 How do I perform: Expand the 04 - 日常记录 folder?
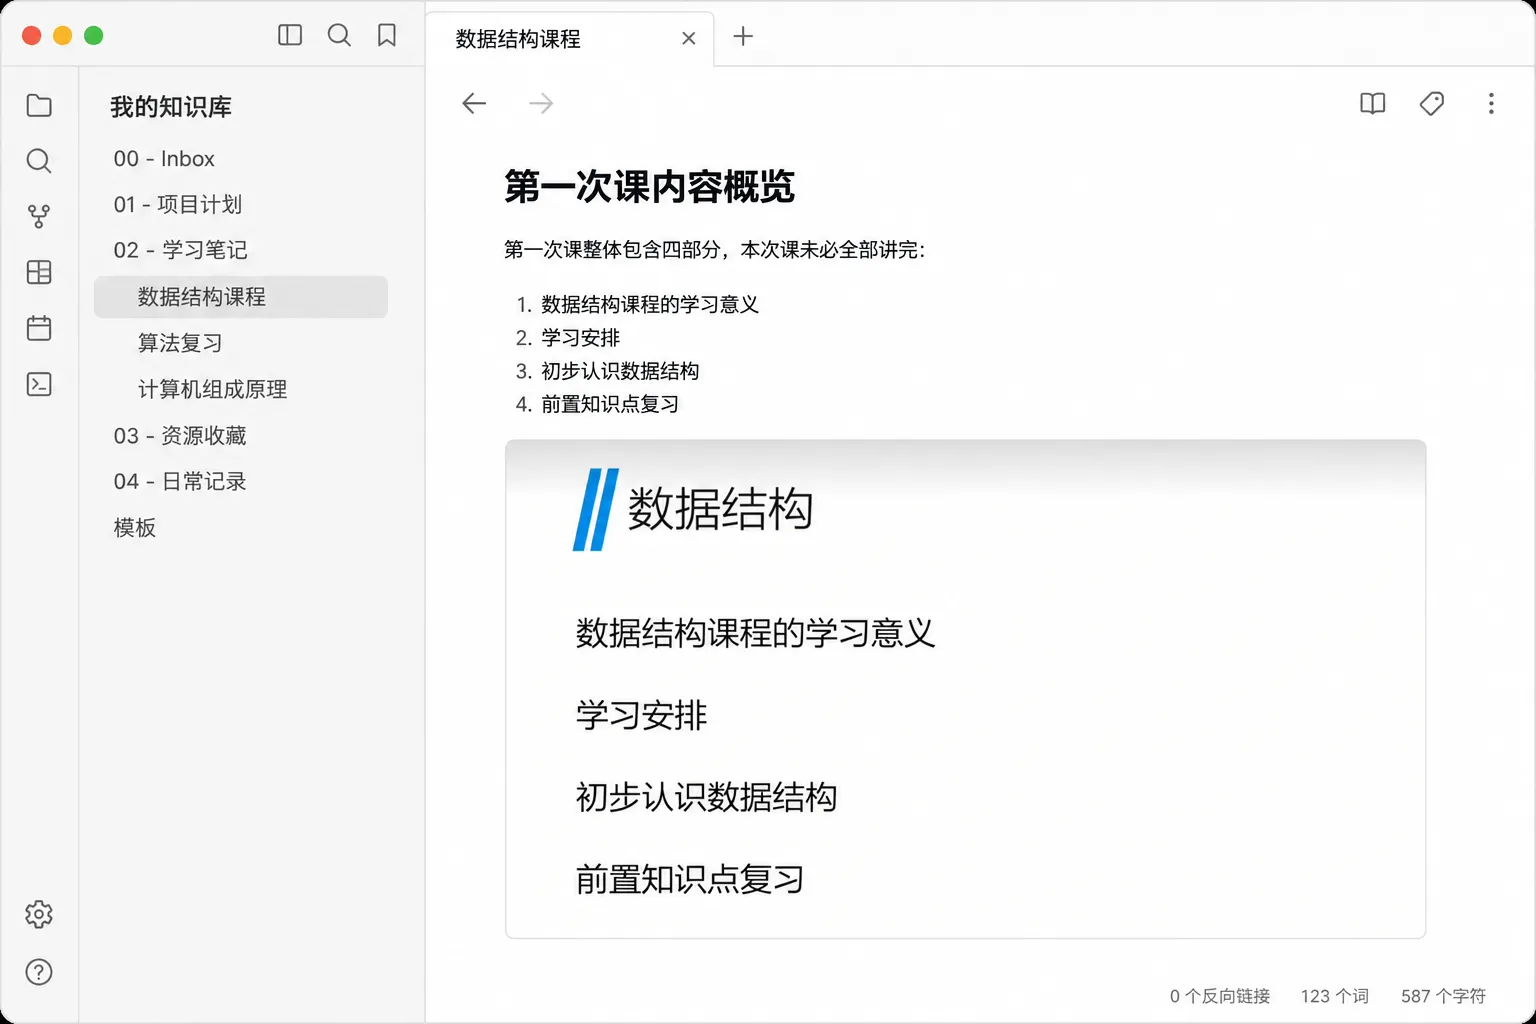coord(180,482)
